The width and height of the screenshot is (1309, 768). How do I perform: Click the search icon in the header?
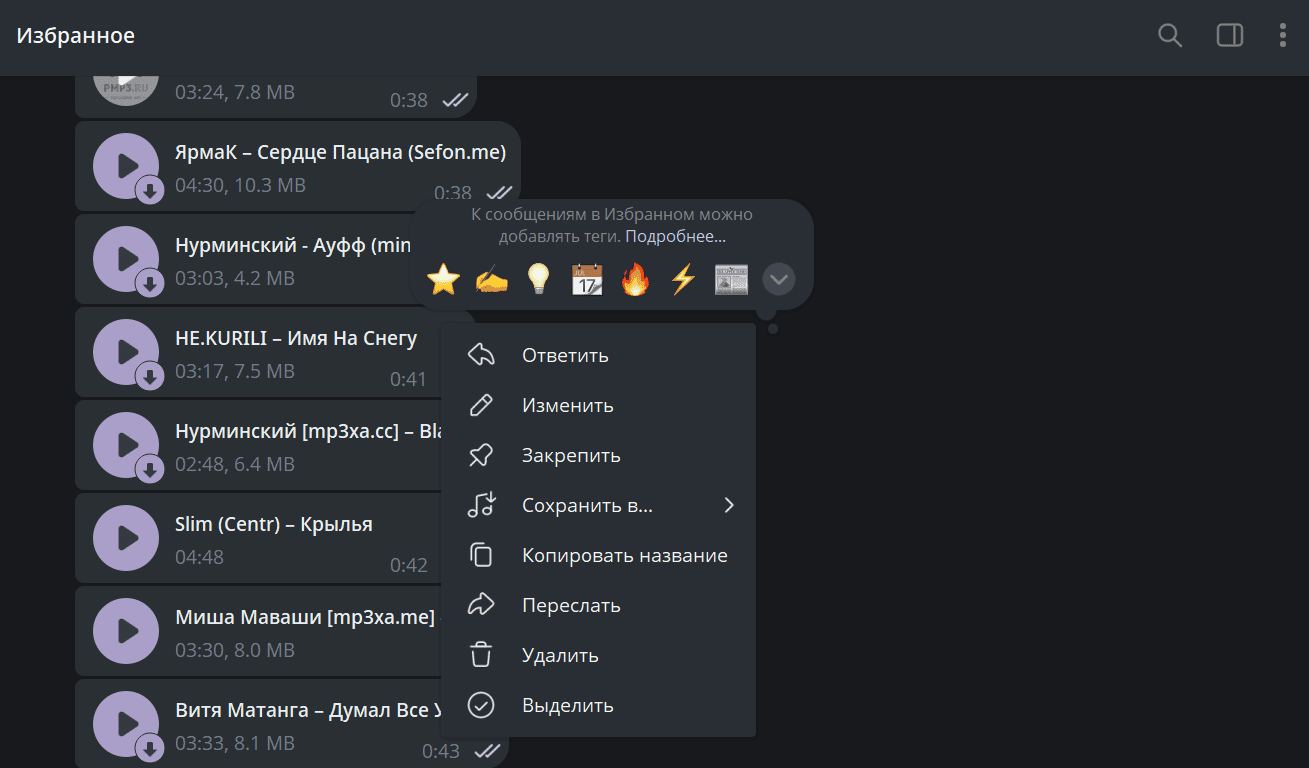coord(1169,36)
